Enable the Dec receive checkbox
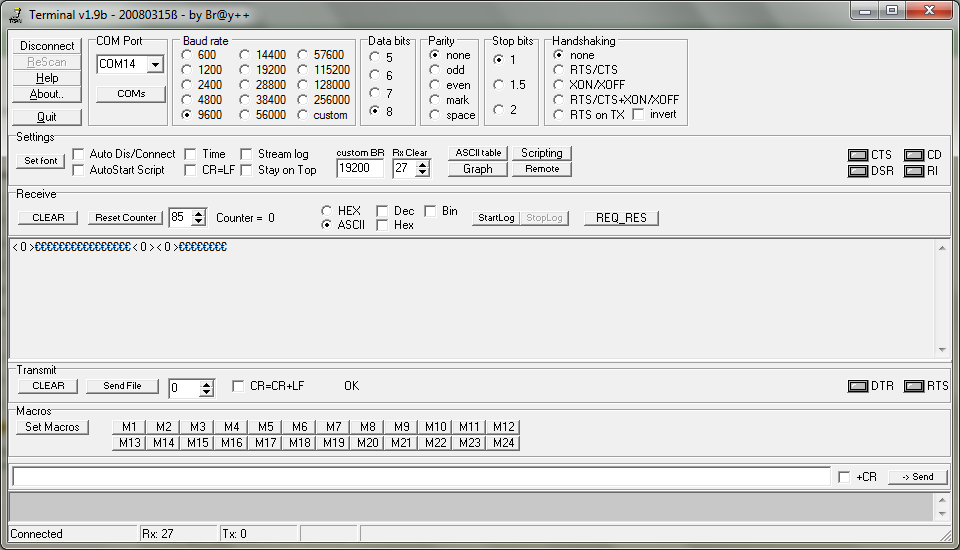The width and height of the screenshot is (960, 550). pos(382,211)
